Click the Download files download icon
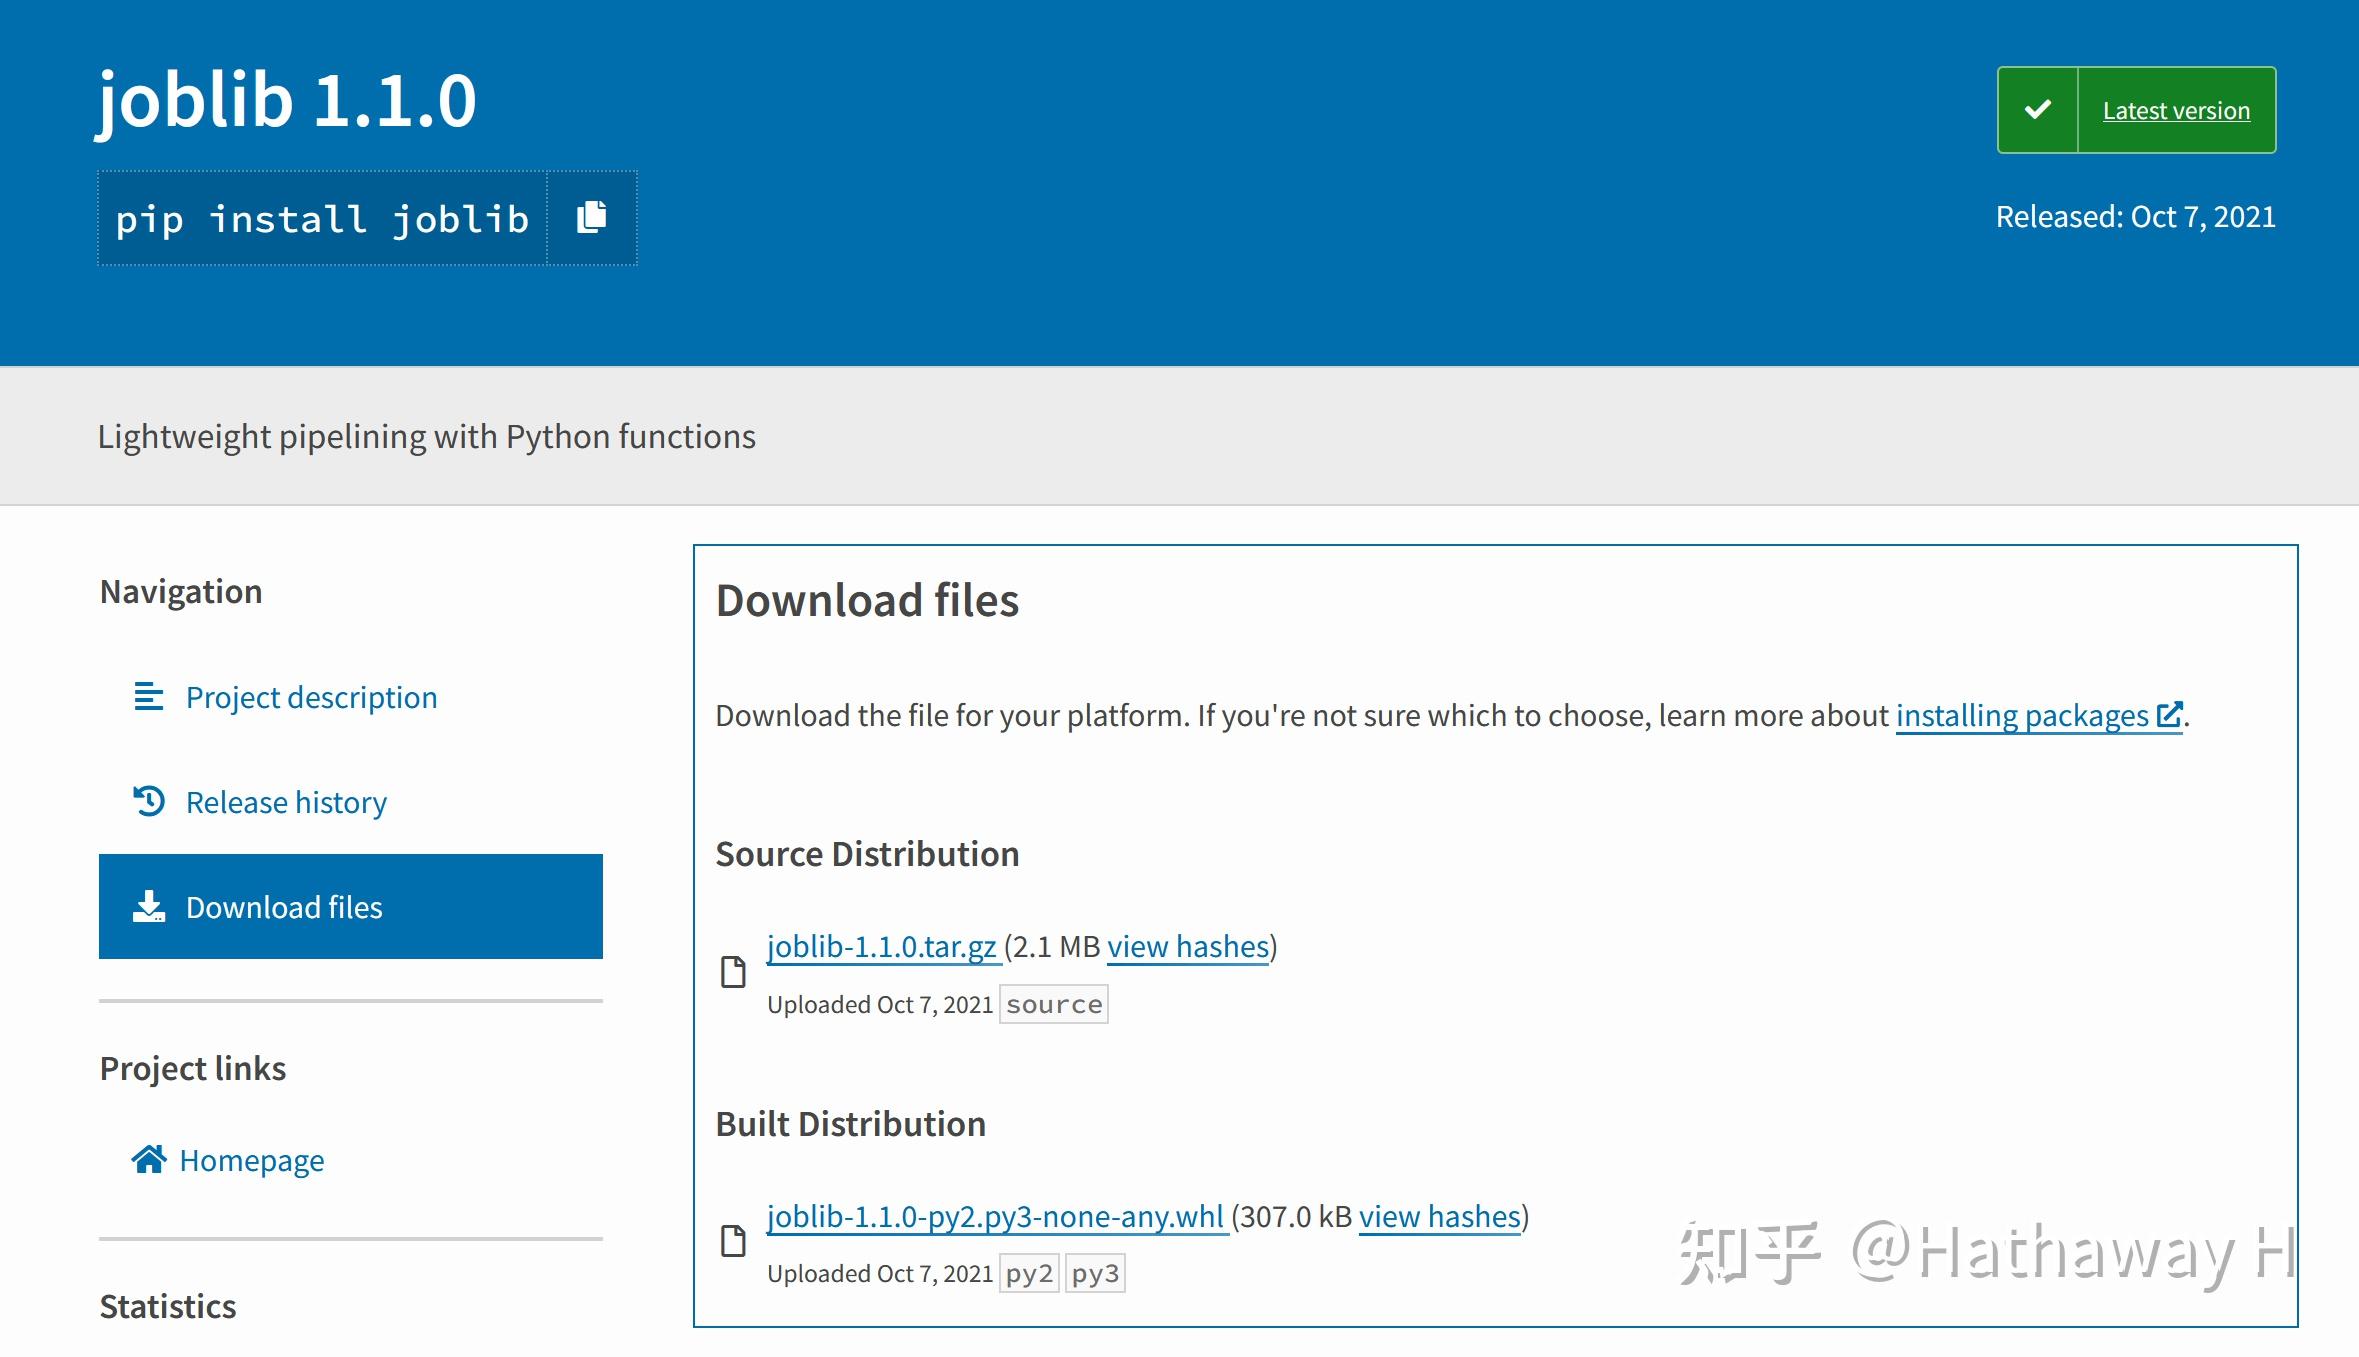2359x1357 pixels. pyautogui.click(x=148, y=906)
